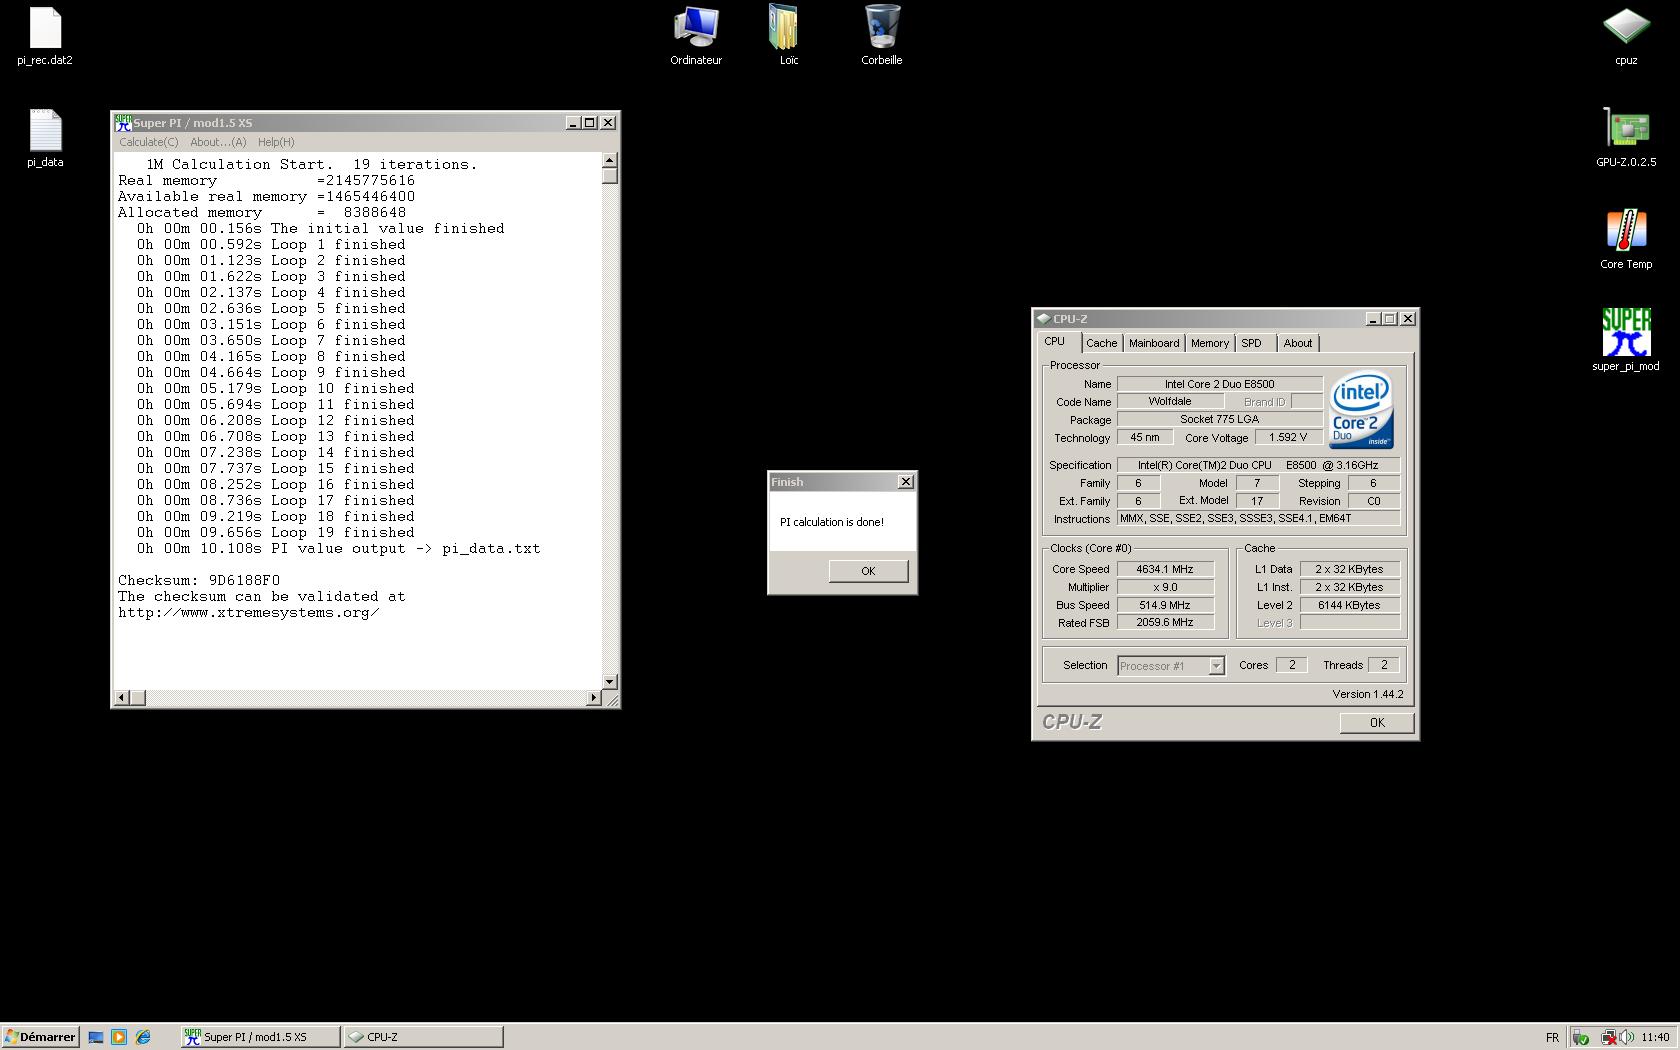This screenshot has width=1680, height=1050.
Task: Click the Super PI vertical scroll thumb
Action: click(610, 176)
